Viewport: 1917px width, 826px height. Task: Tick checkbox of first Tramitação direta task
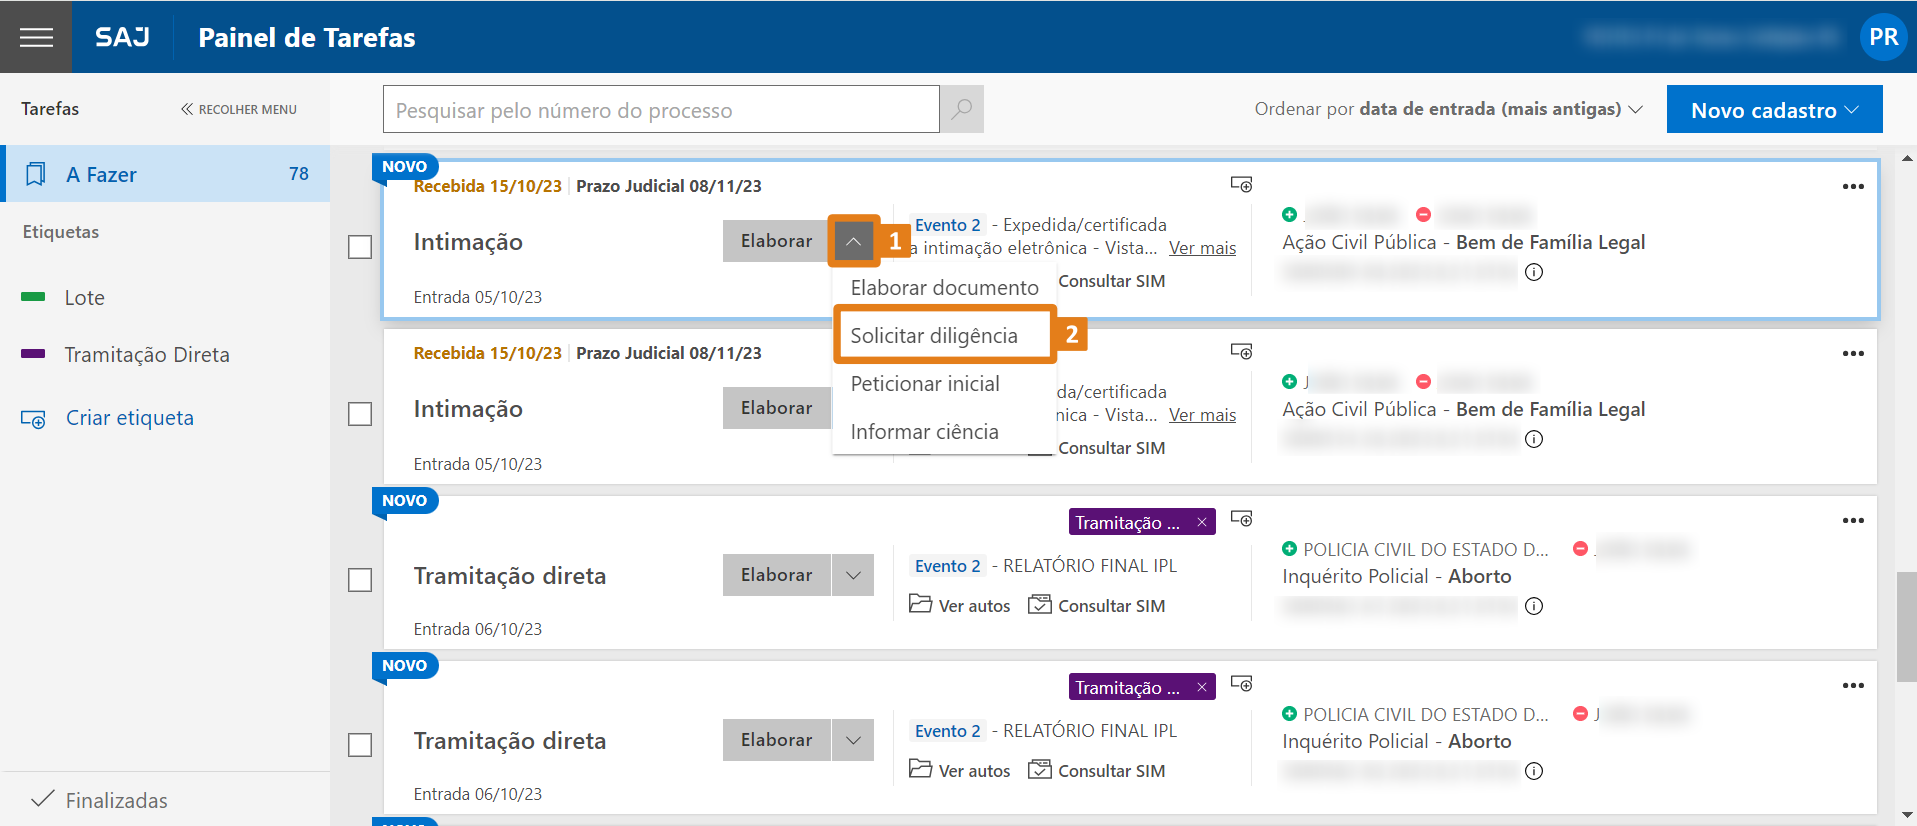click(x=360, y=580)
